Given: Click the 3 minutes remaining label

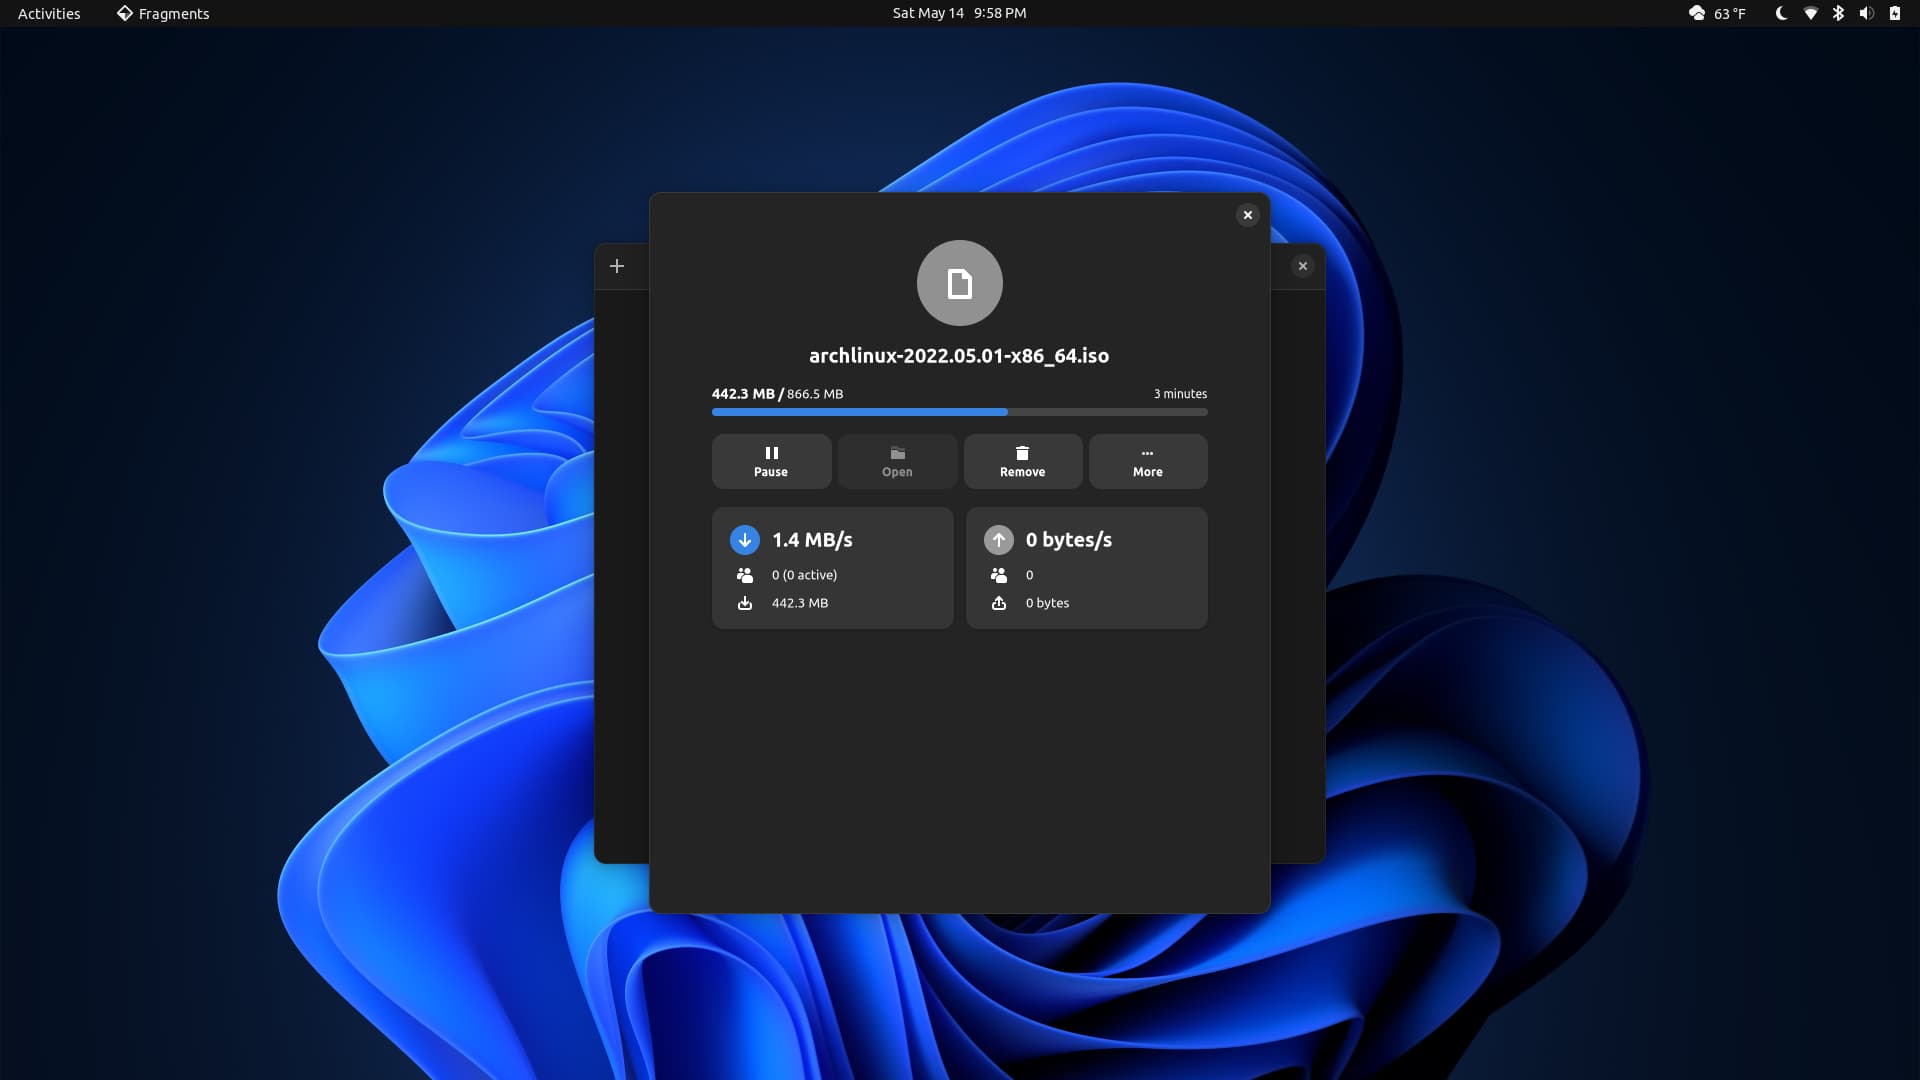Looking at the screenshot, I should pyautogui.click(x=1180, y=394).
